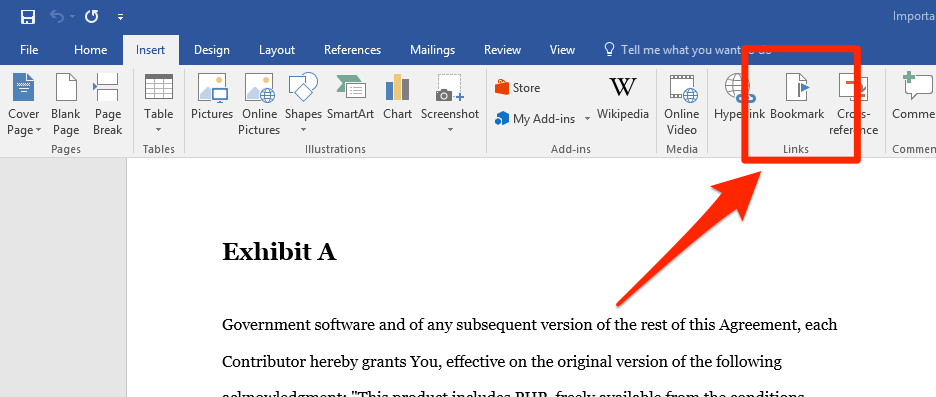Image resolution: width=936 pixels, height=397 pixels.
Task: Expand the Screenshot dropdown arrow
Action: click(449, 130)
